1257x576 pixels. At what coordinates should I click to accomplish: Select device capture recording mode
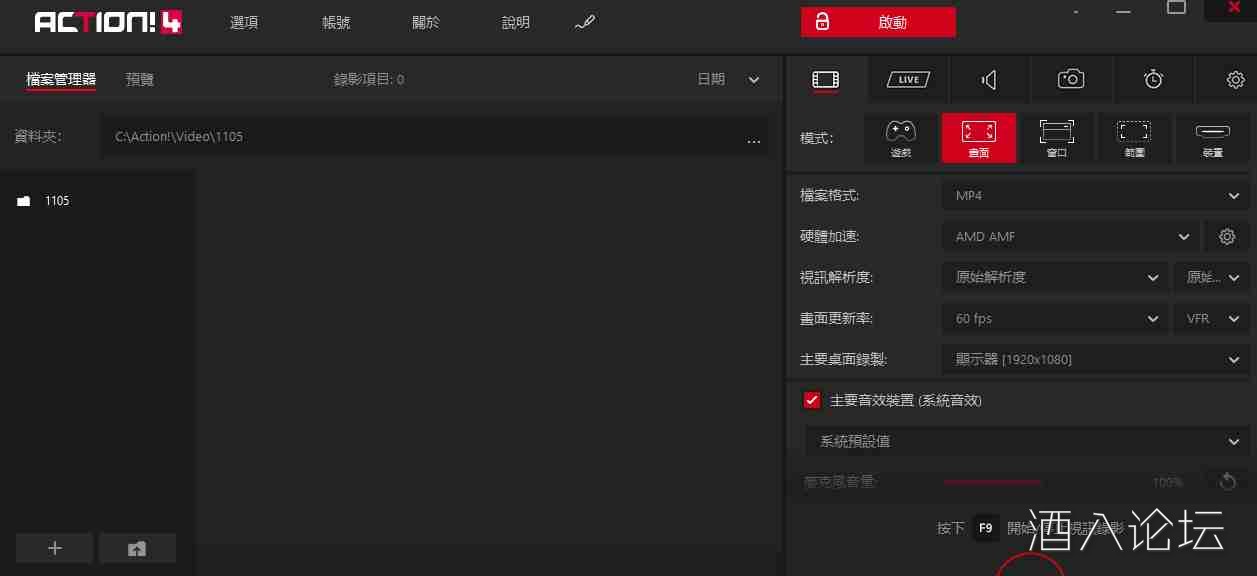point(1212,138)
